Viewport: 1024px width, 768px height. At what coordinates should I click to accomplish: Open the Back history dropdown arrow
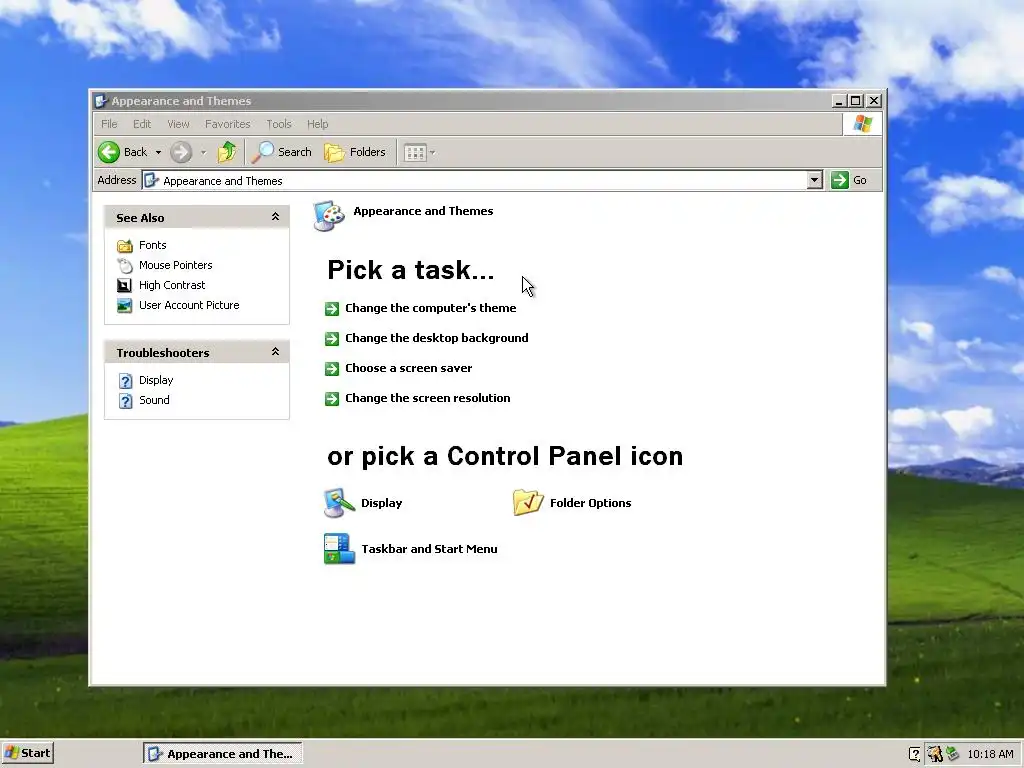pos(158,152)
